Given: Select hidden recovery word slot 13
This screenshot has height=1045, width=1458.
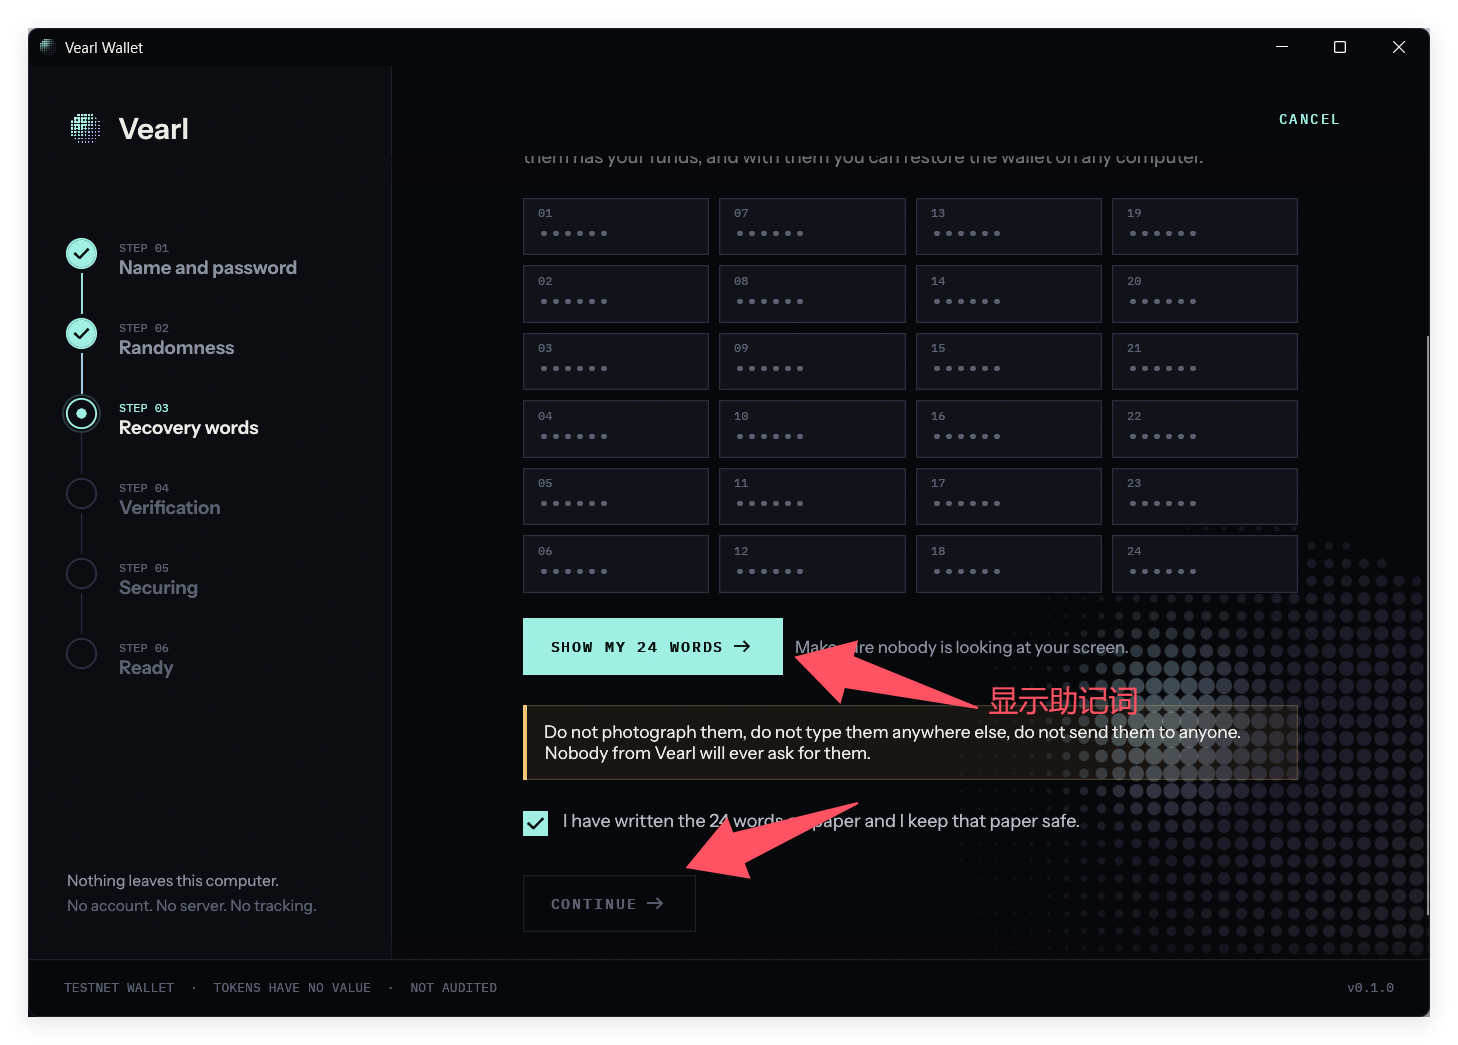Looking at the screenshot, I should tap(1009, 226).
